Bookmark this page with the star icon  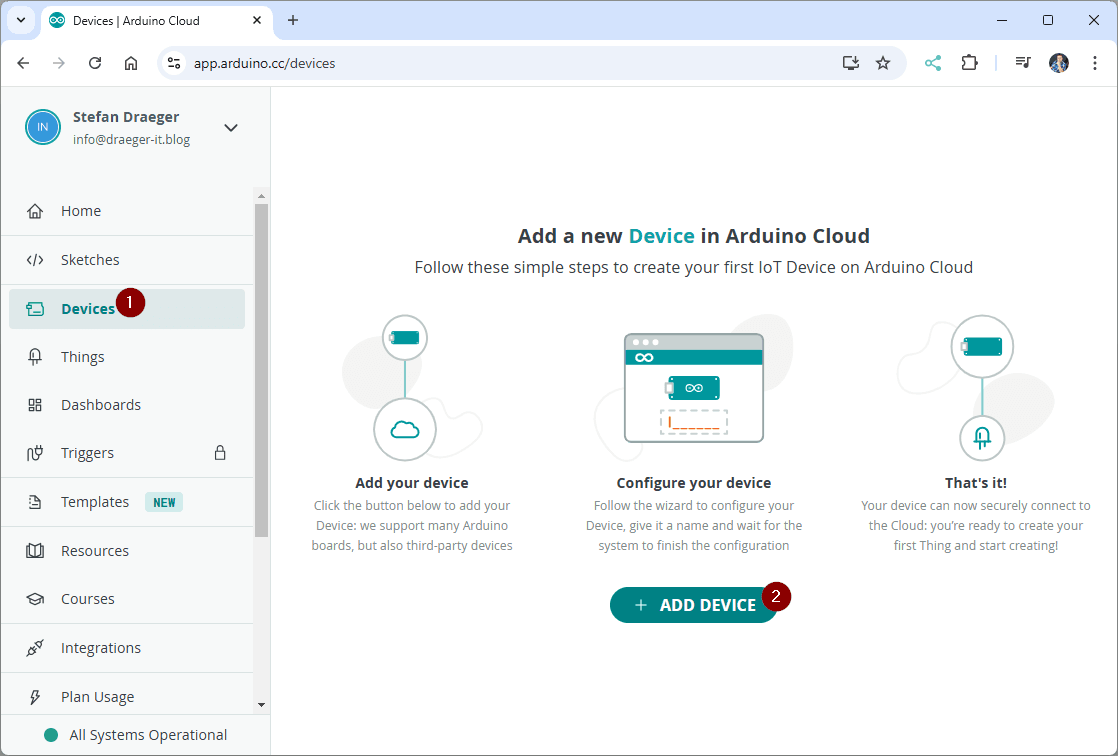(x=883, y=63)
